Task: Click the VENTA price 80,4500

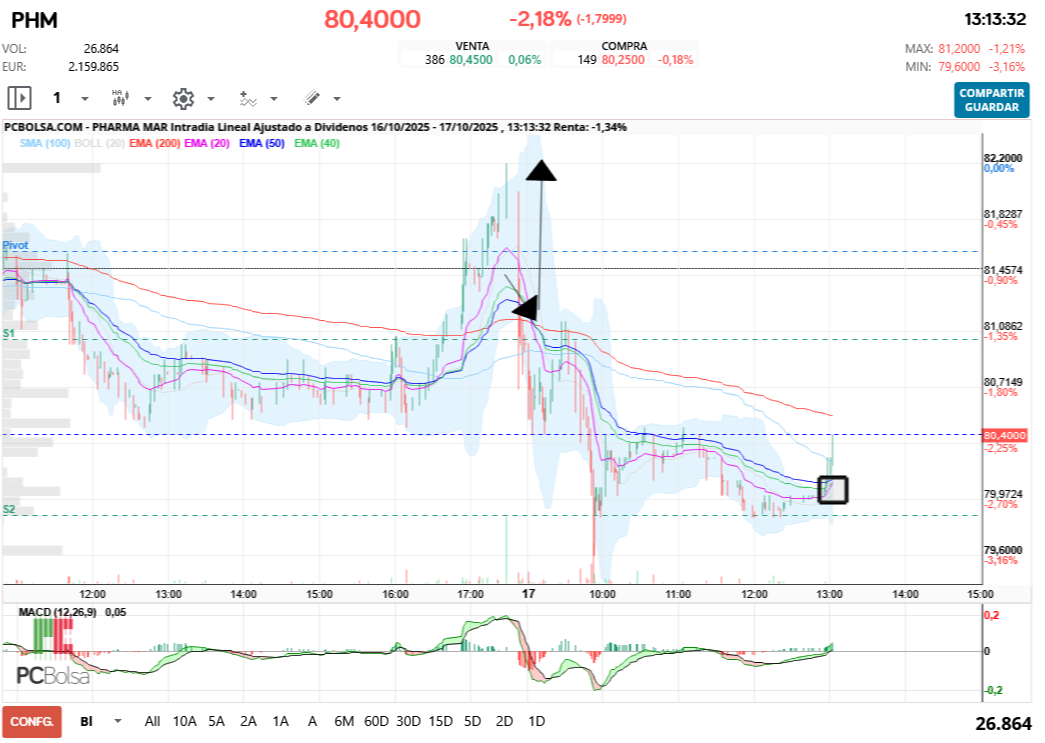Action: click(x=471, y=60)
